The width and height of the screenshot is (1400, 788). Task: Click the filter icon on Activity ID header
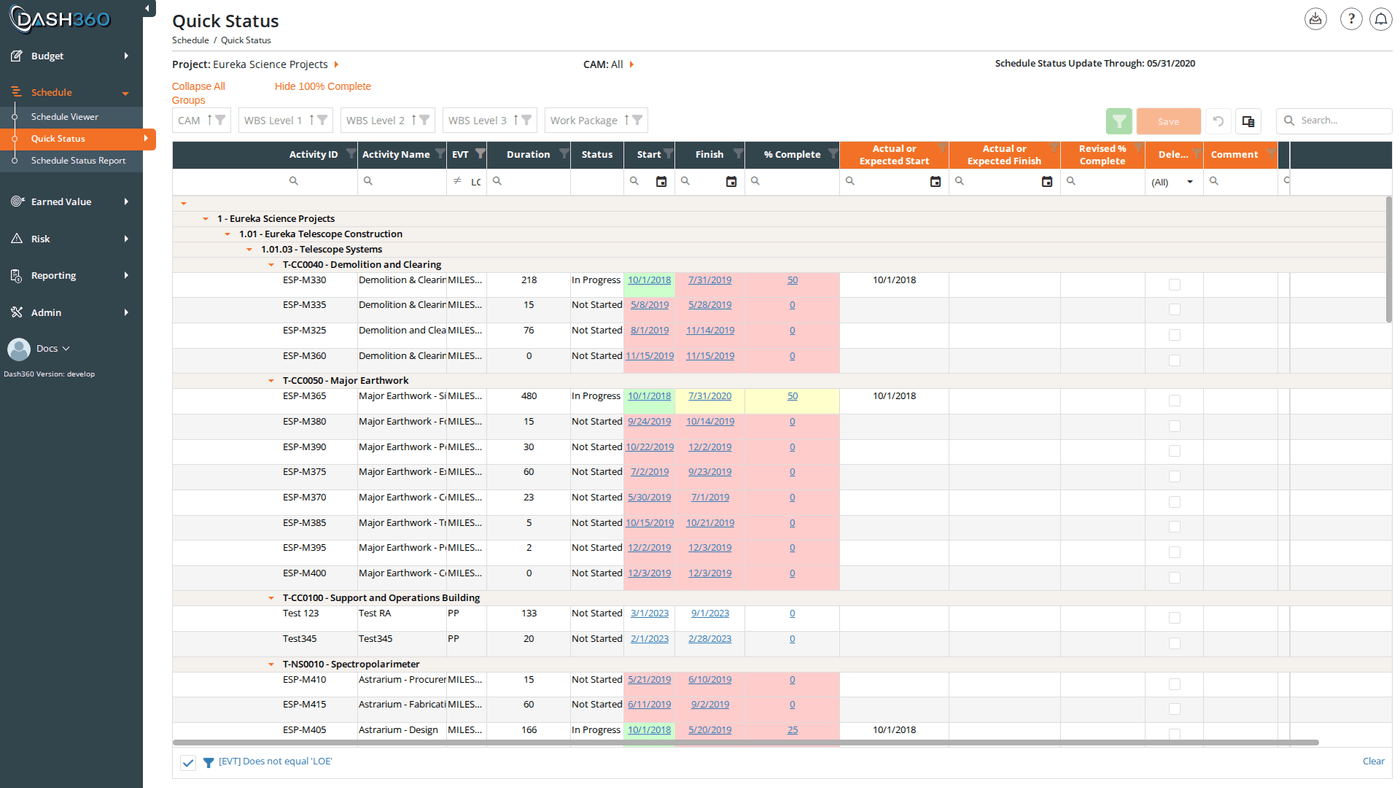pyautogui.click(x=350, y=154)
